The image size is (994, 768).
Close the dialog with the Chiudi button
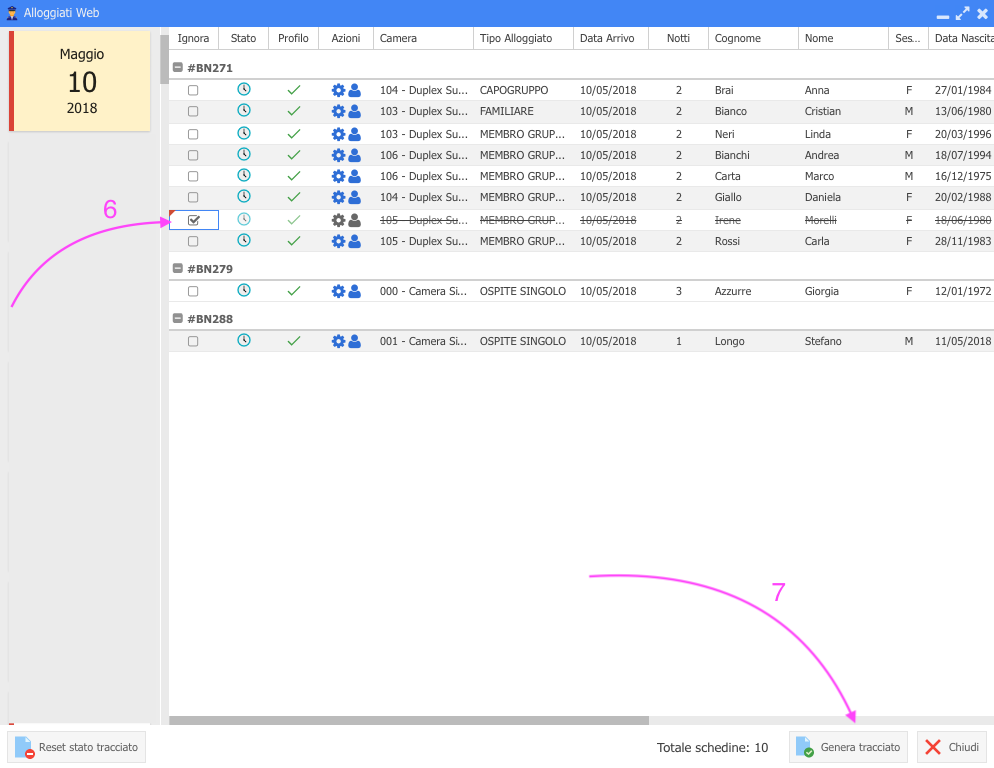[952, 747]
